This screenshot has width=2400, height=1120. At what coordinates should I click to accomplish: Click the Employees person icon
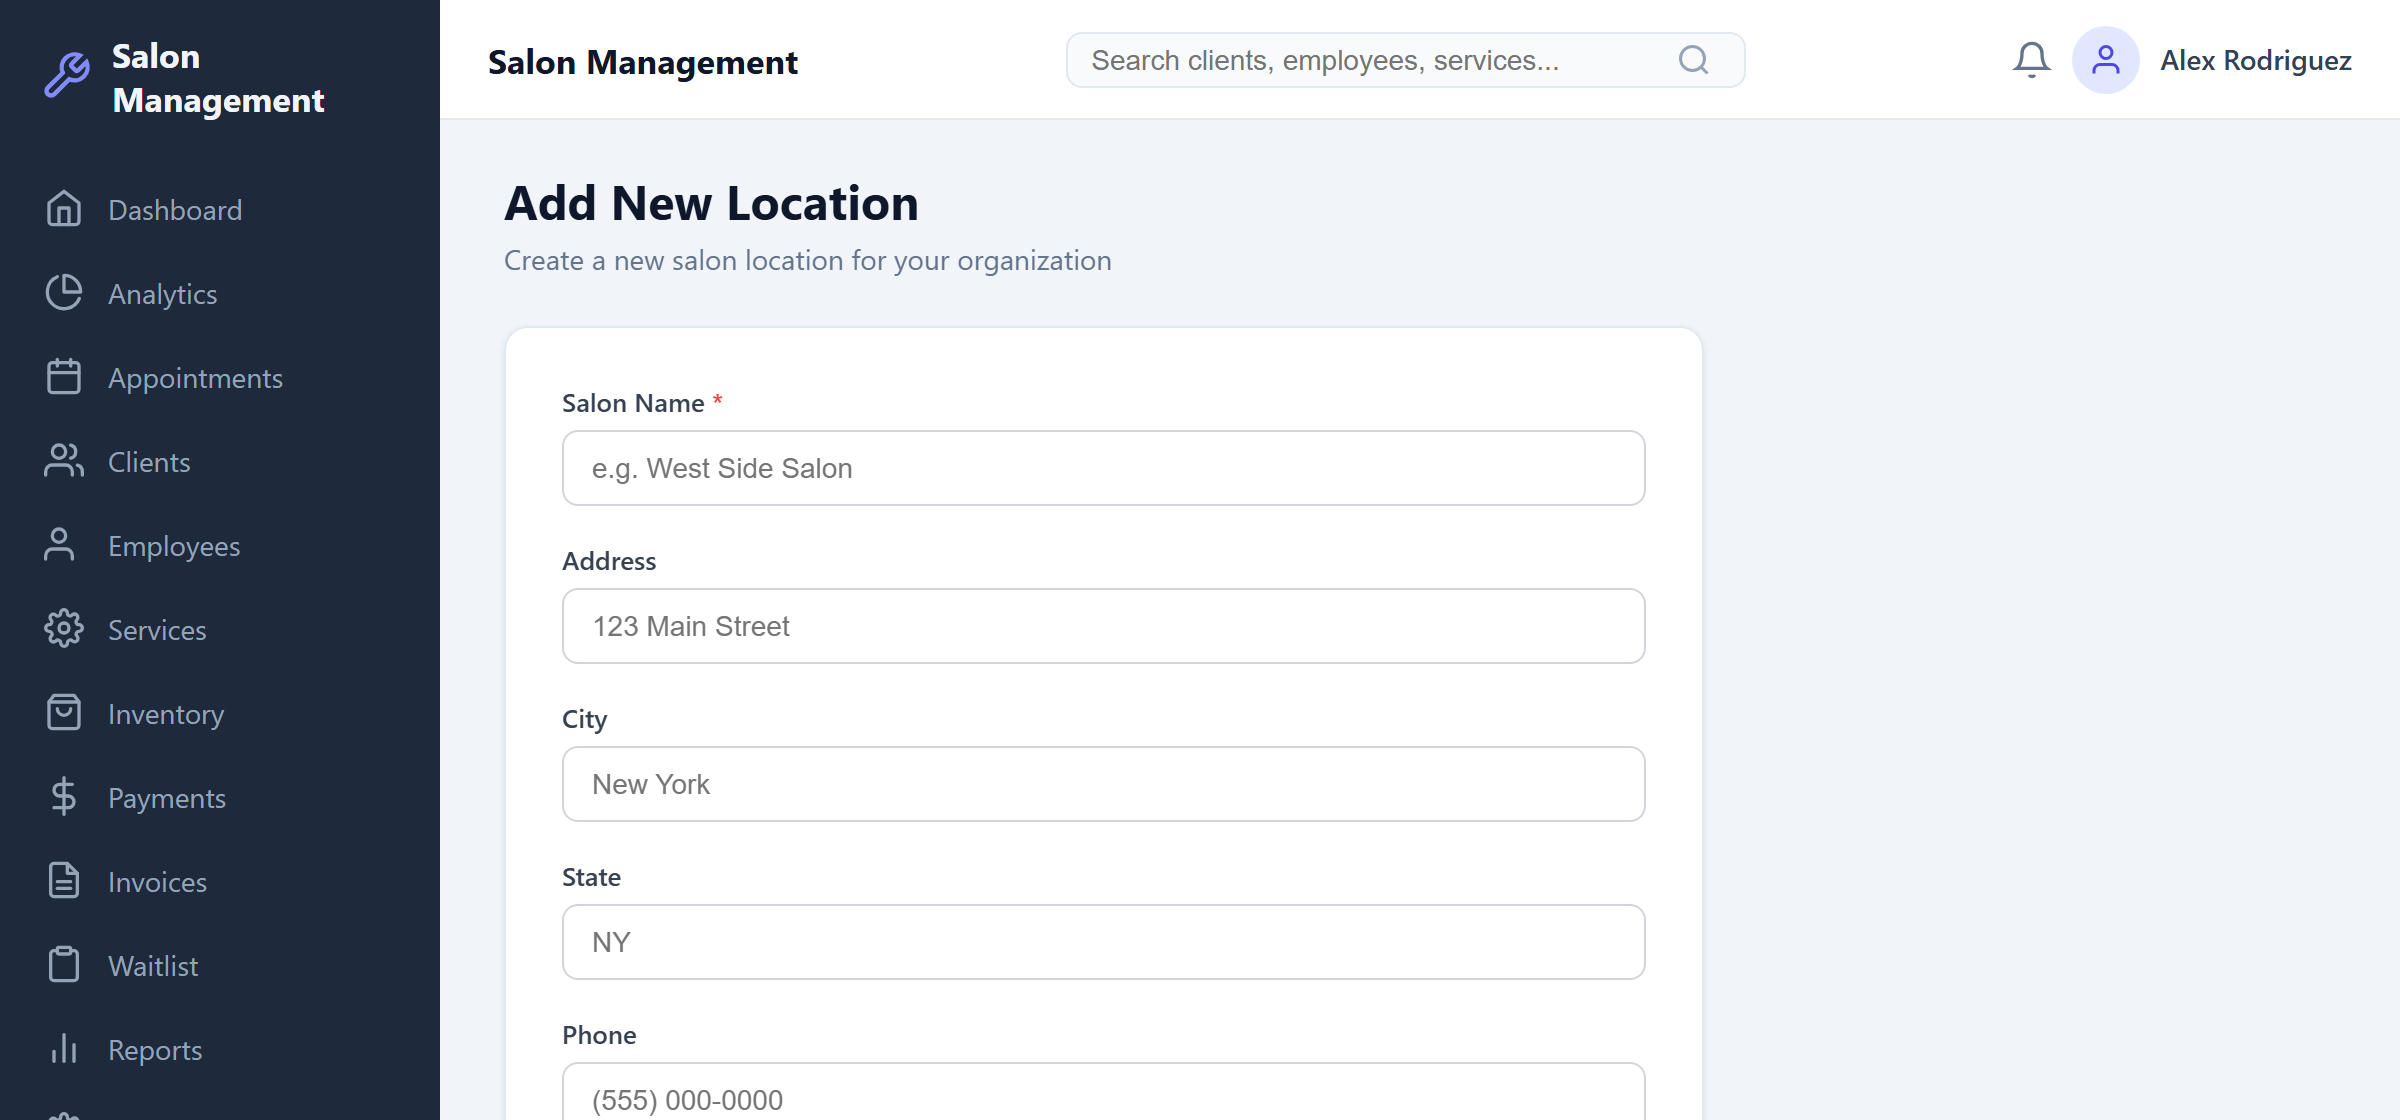click(x=64, y=545)
